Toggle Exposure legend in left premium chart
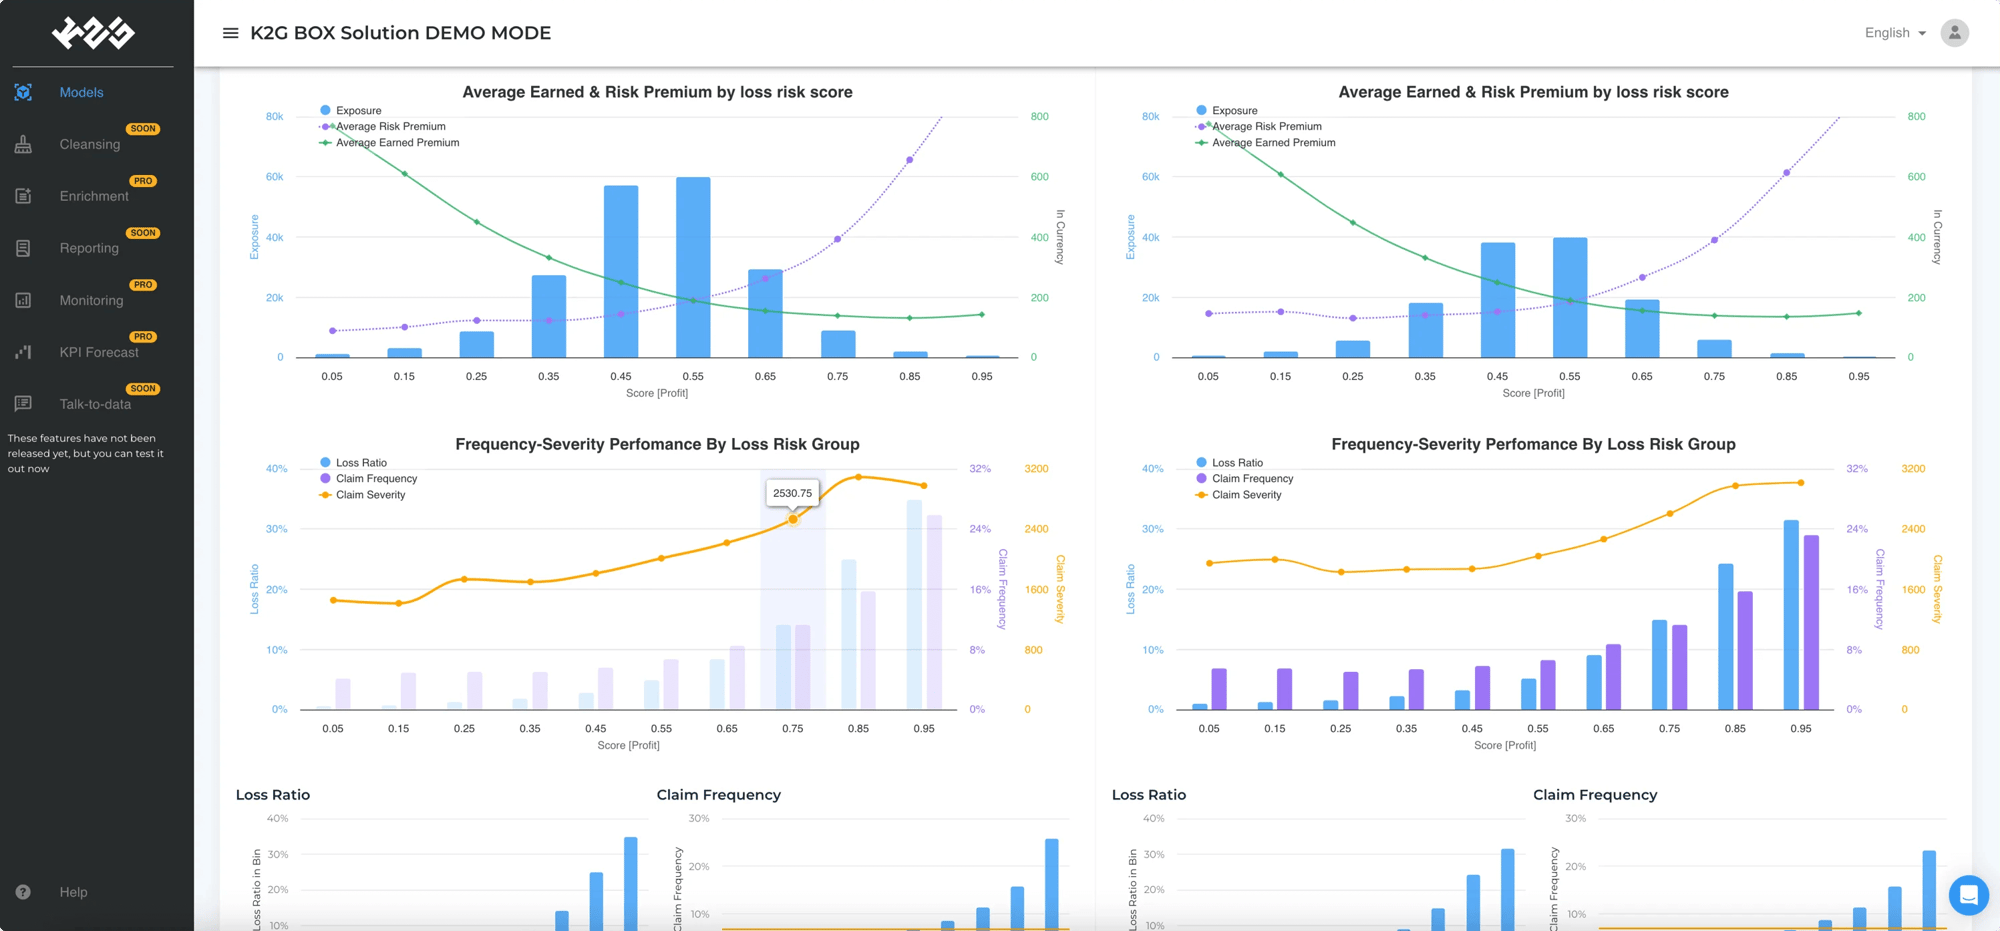Viewport: 2000px width, 931px height. coord(351,110)
